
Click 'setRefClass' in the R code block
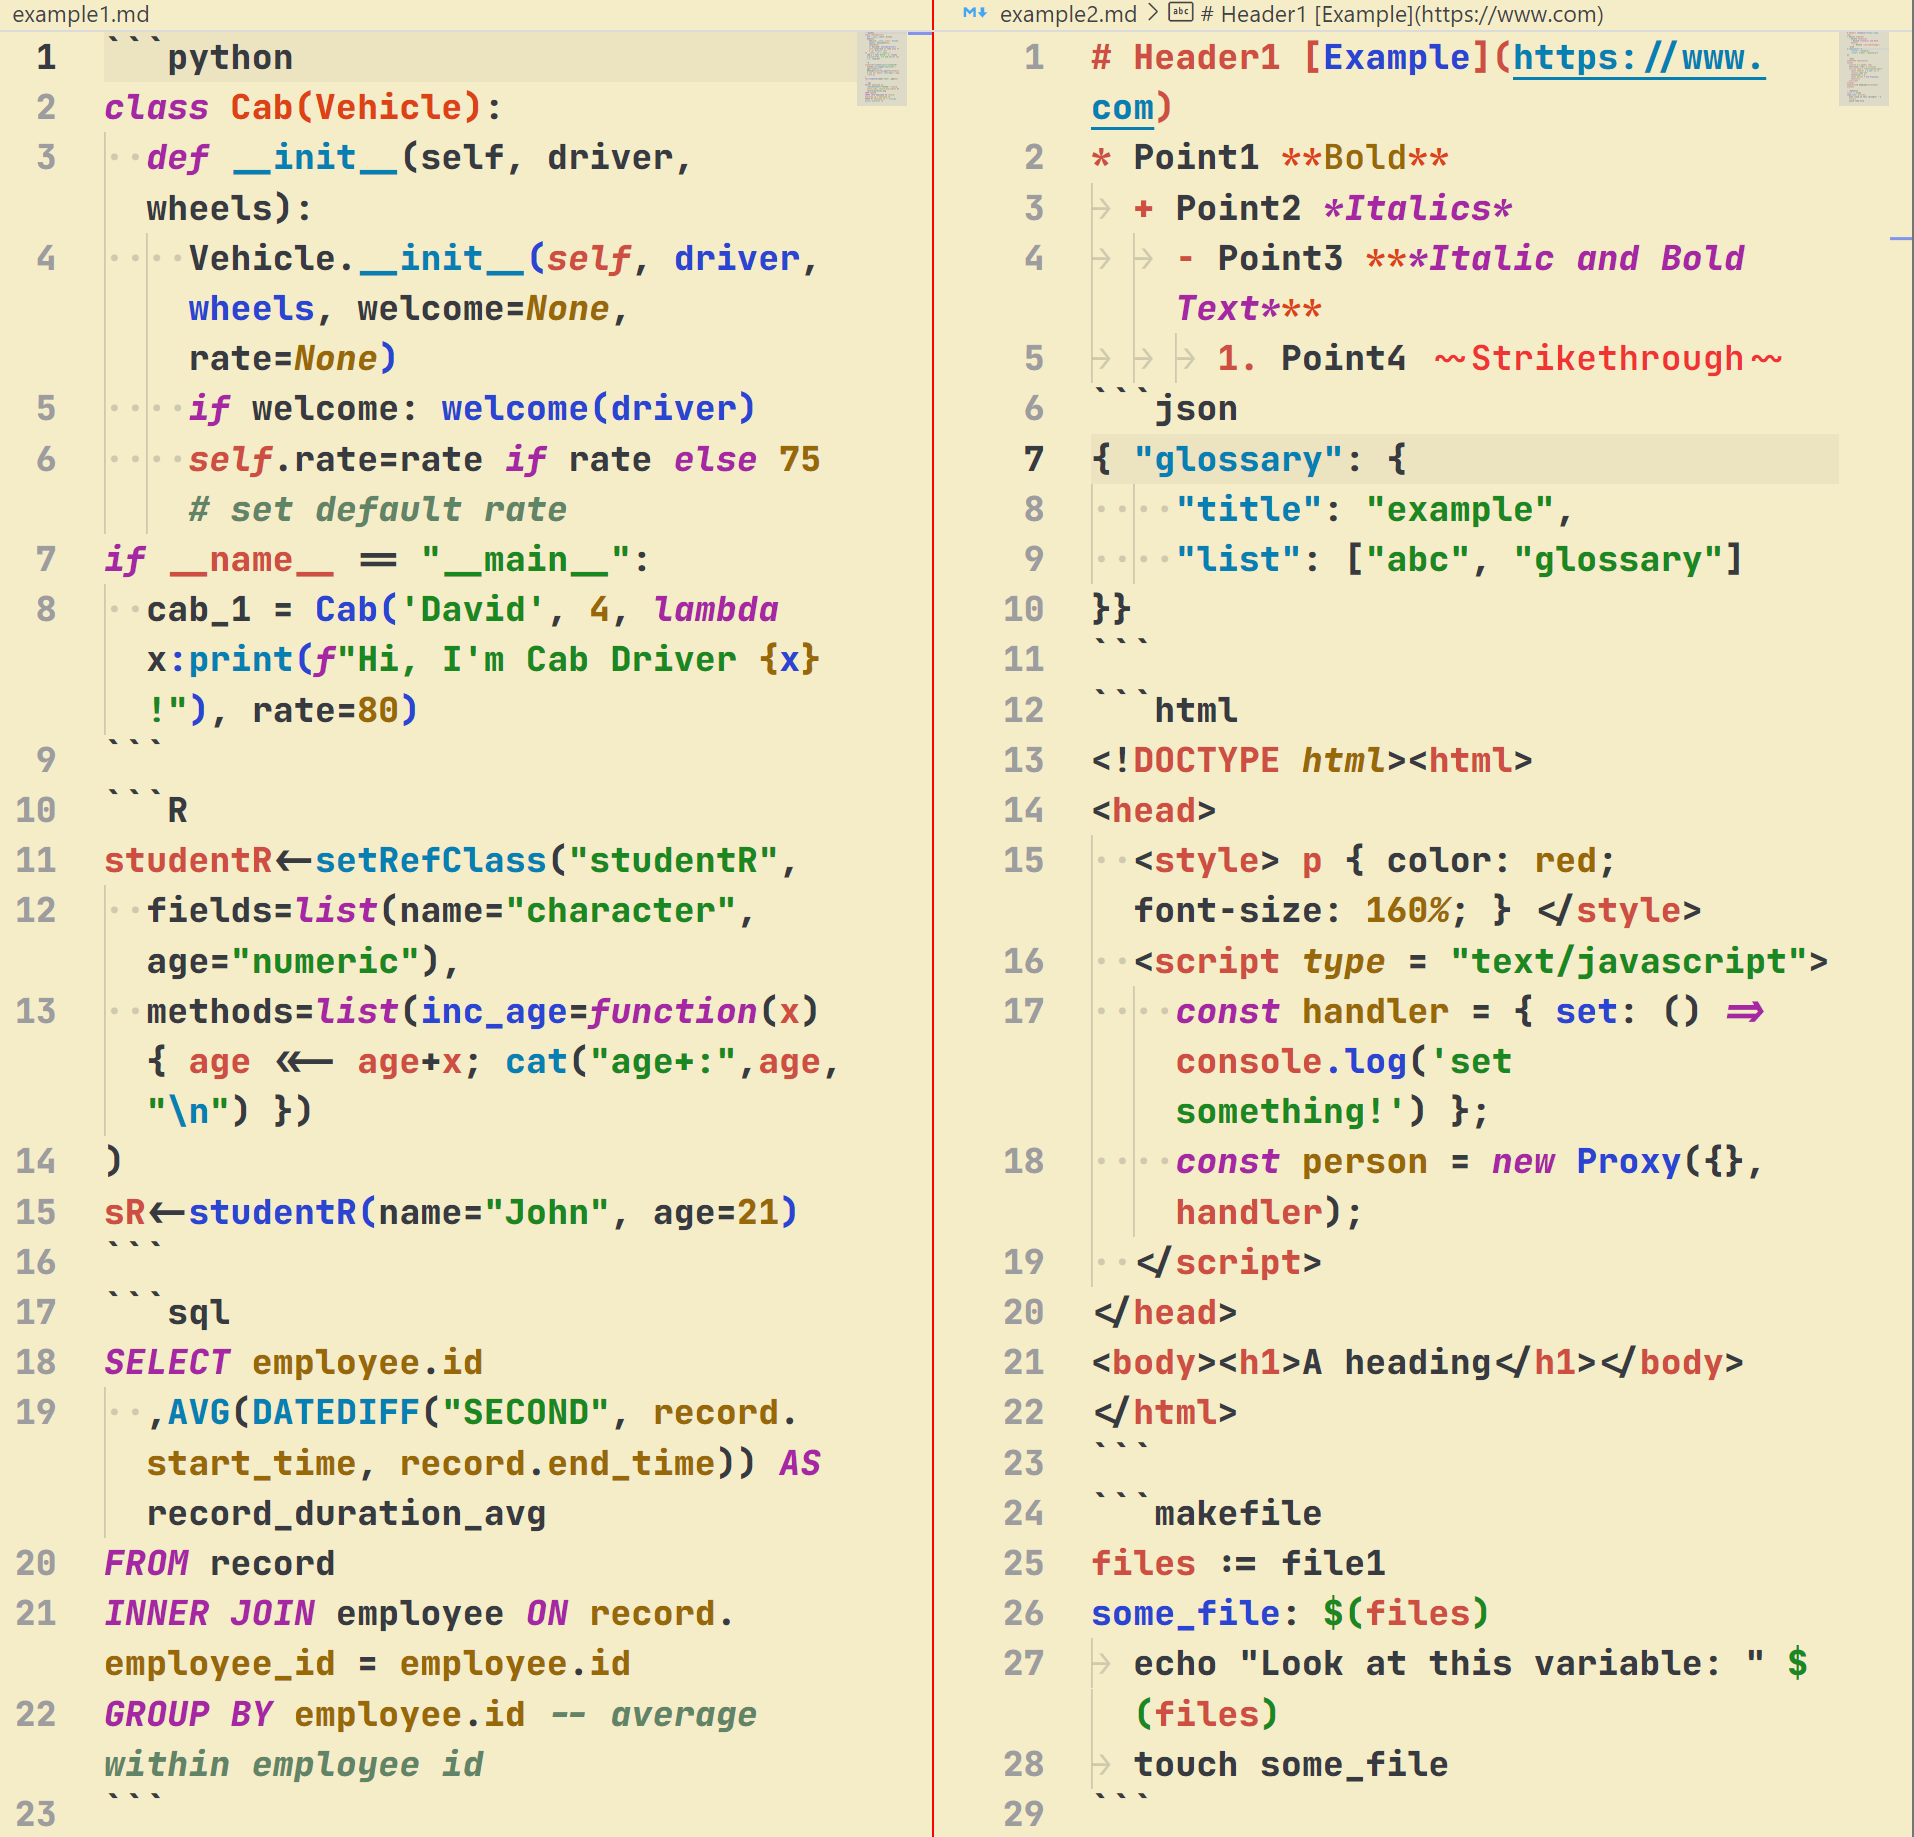point(431,860)
